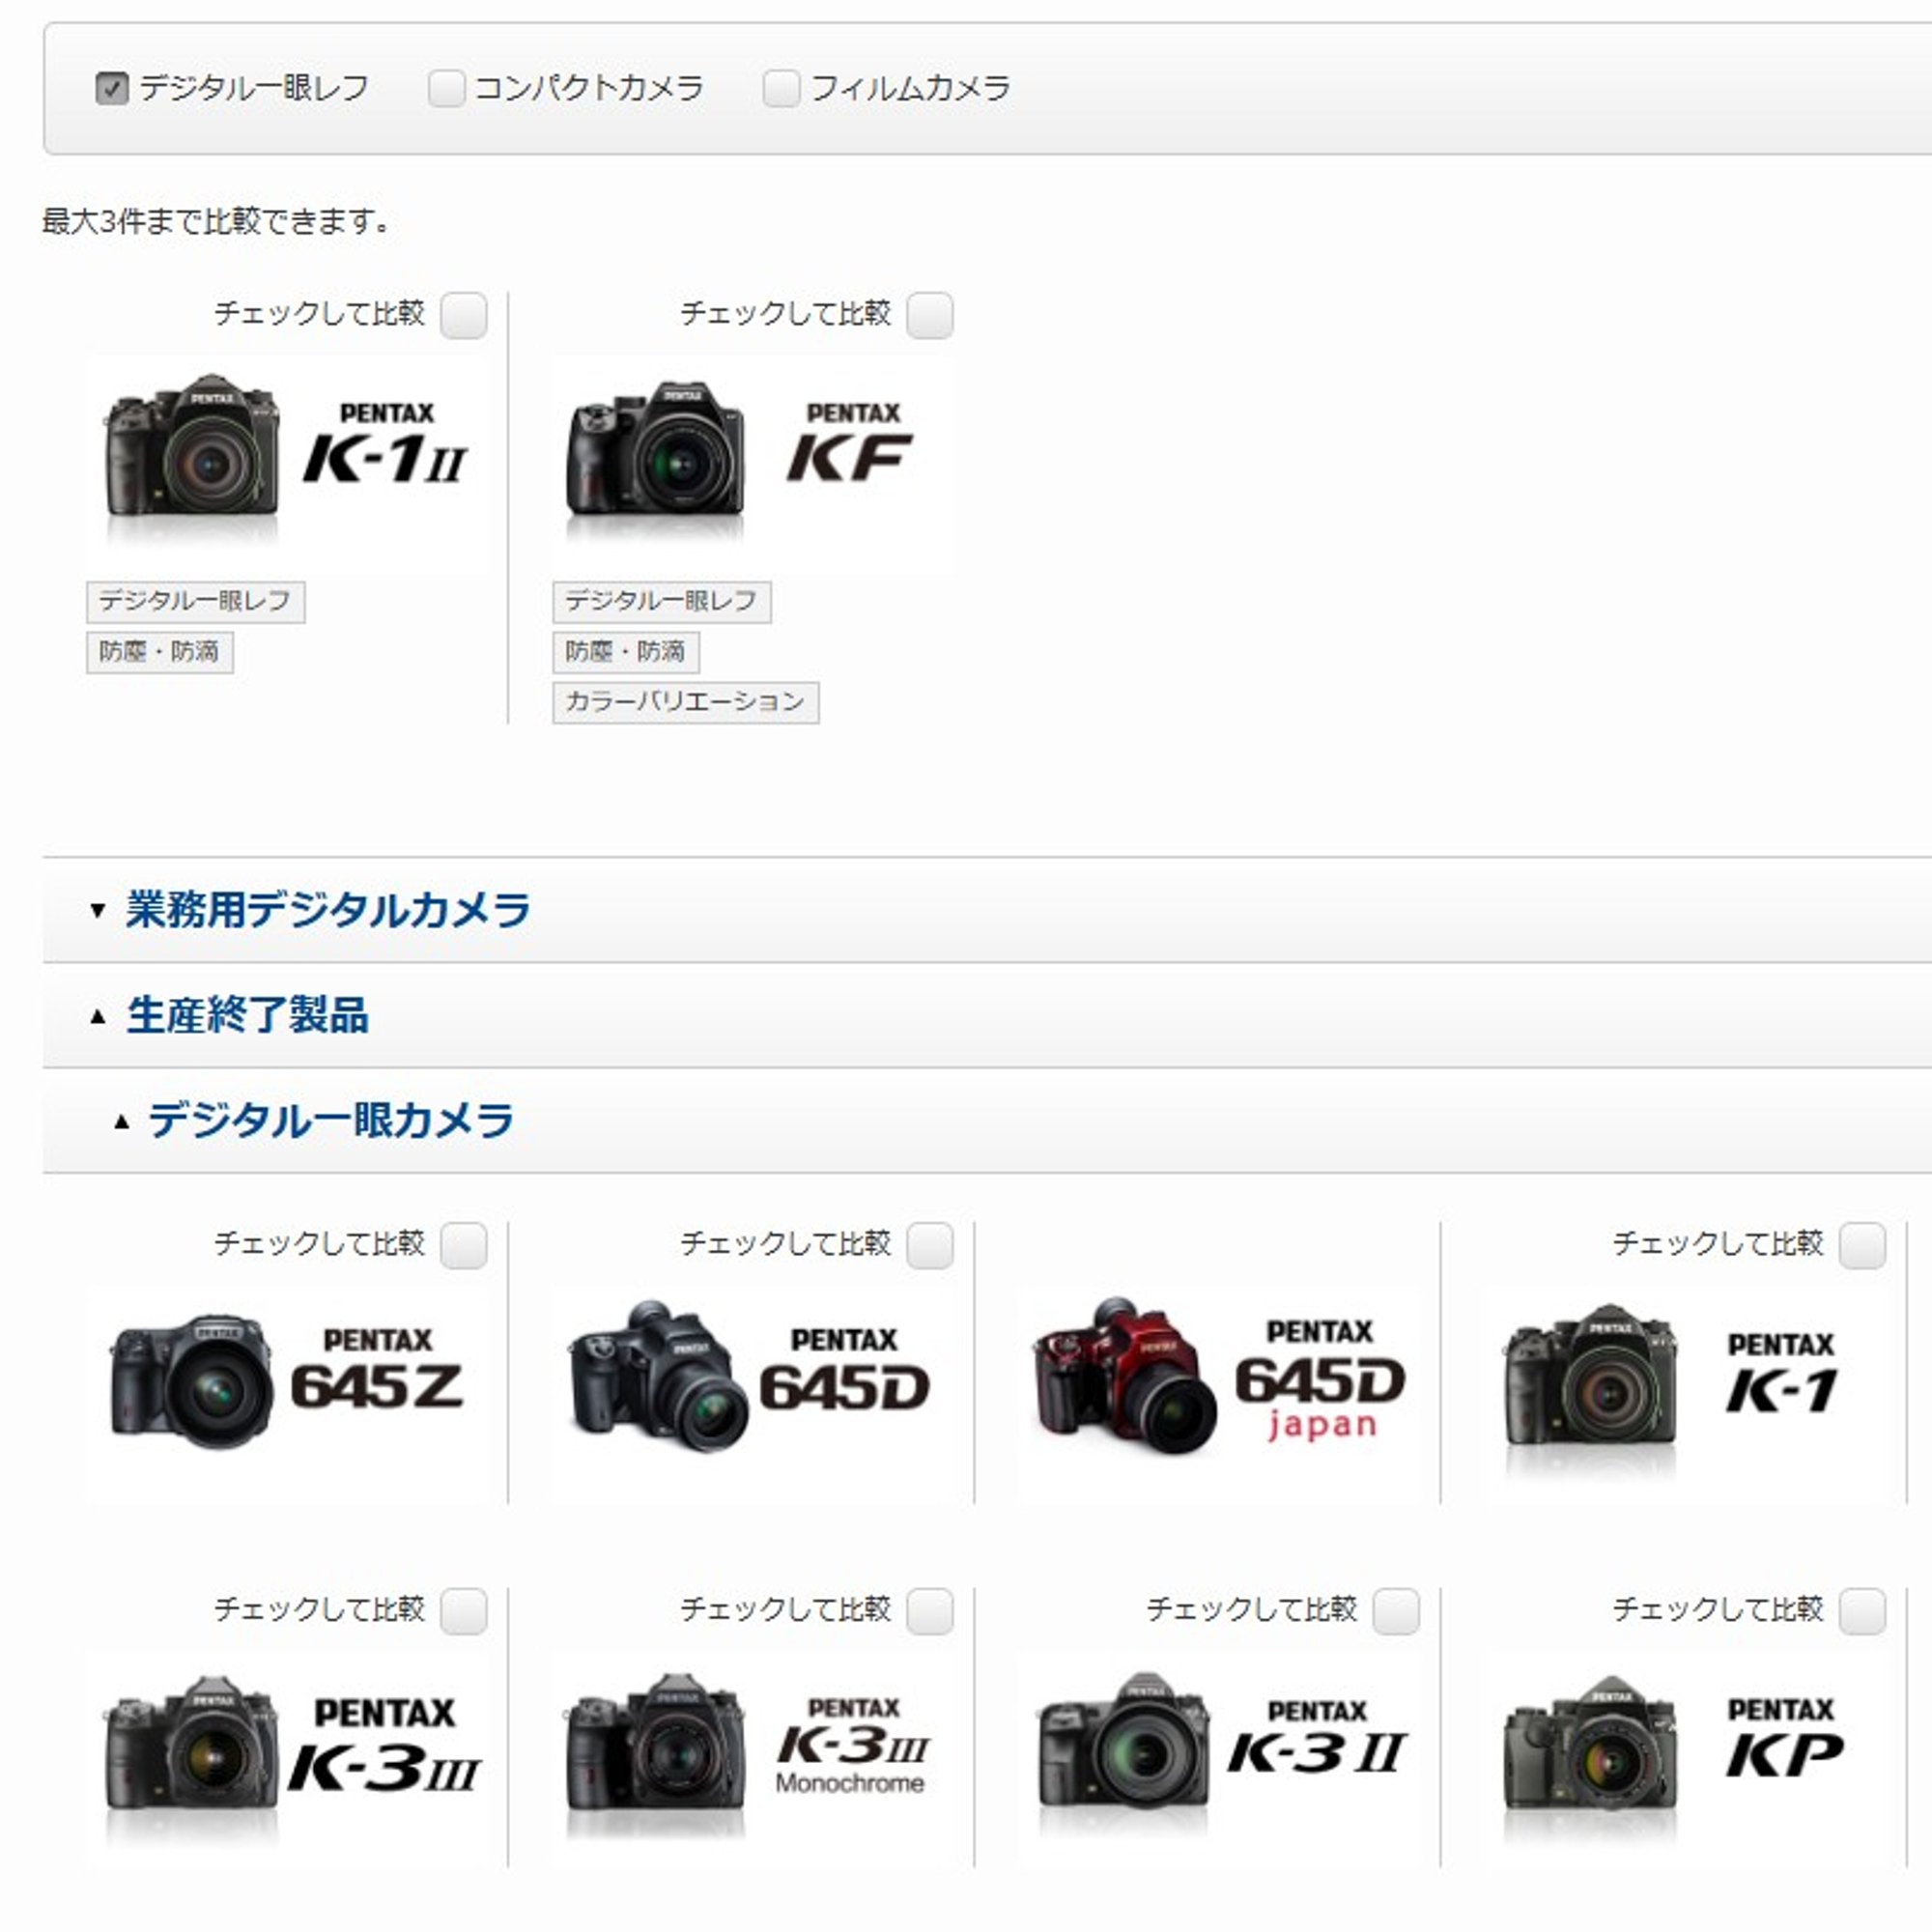Open the K-3 III Monochrome camera image
This screenshot has width=1932, height=1932.
tap(655, 1742)
